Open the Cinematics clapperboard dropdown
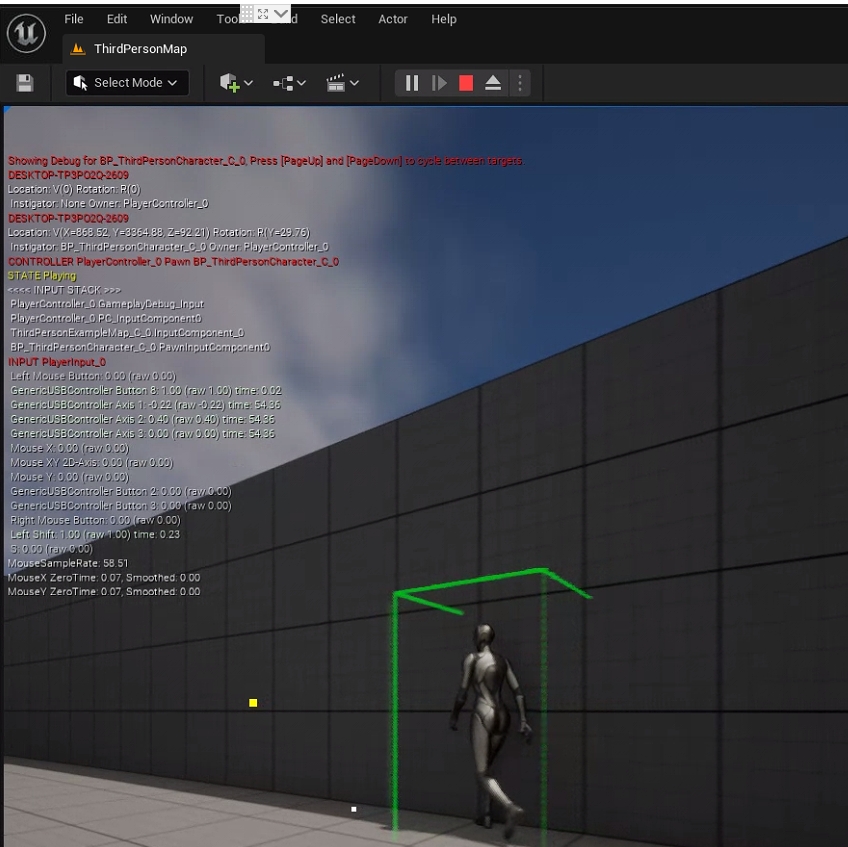This screenshot has width=848, height=847. [x=344, y=83]
